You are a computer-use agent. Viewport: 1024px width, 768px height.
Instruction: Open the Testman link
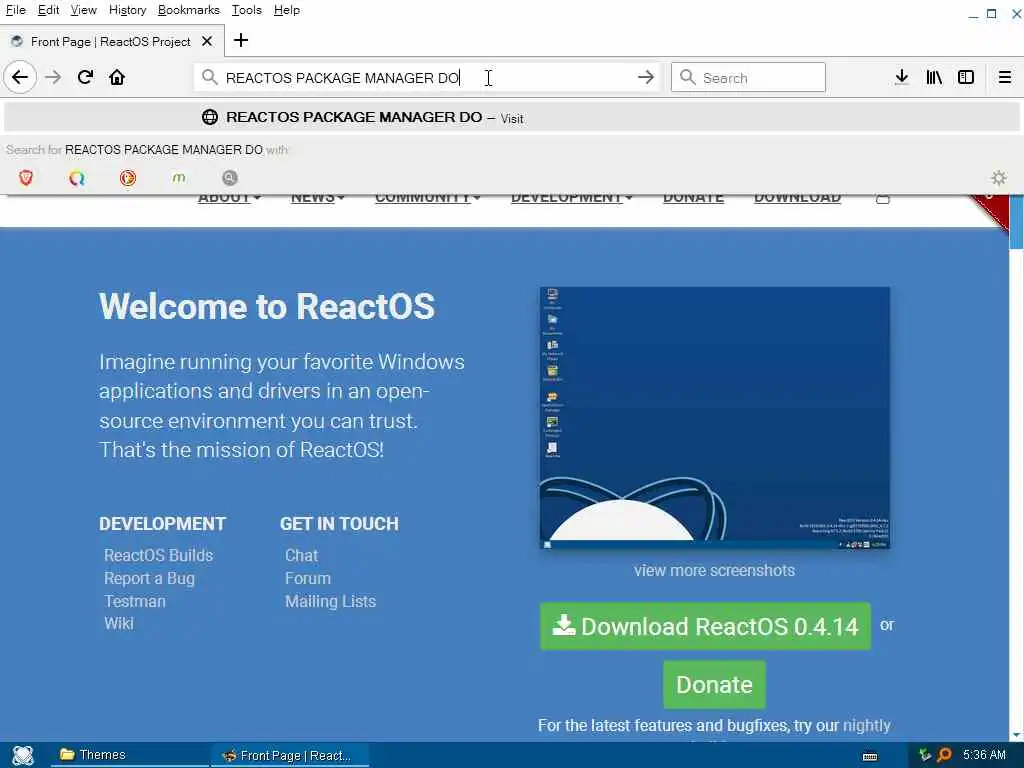pos(135,601)
